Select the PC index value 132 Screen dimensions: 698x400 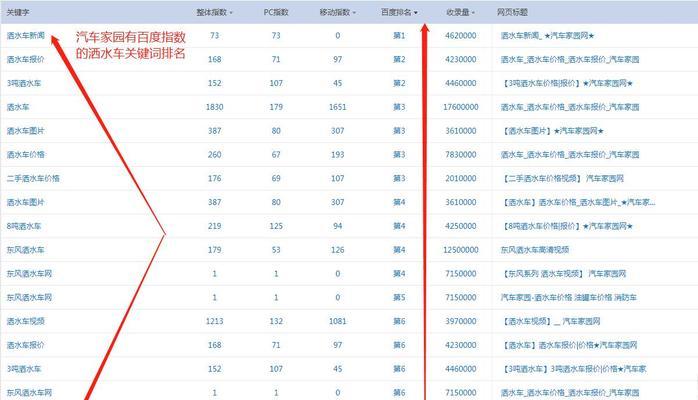point(276,321)
